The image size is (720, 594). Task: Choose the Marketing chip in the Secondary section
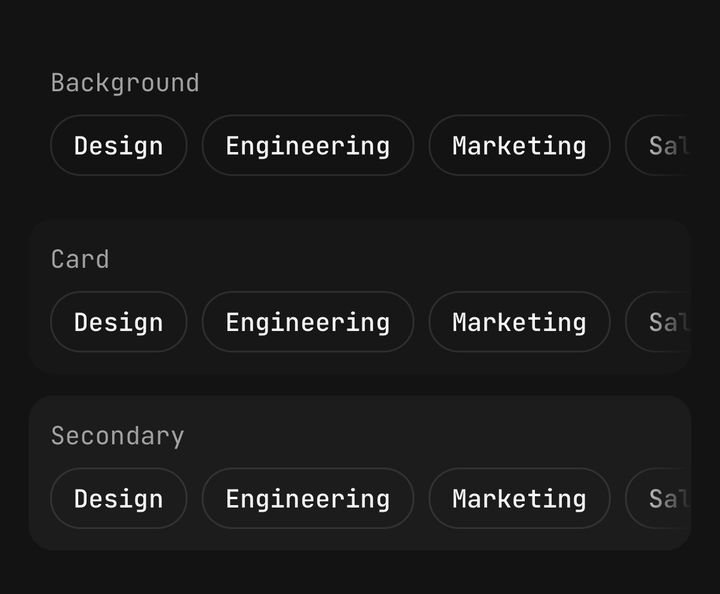(519, 498)
